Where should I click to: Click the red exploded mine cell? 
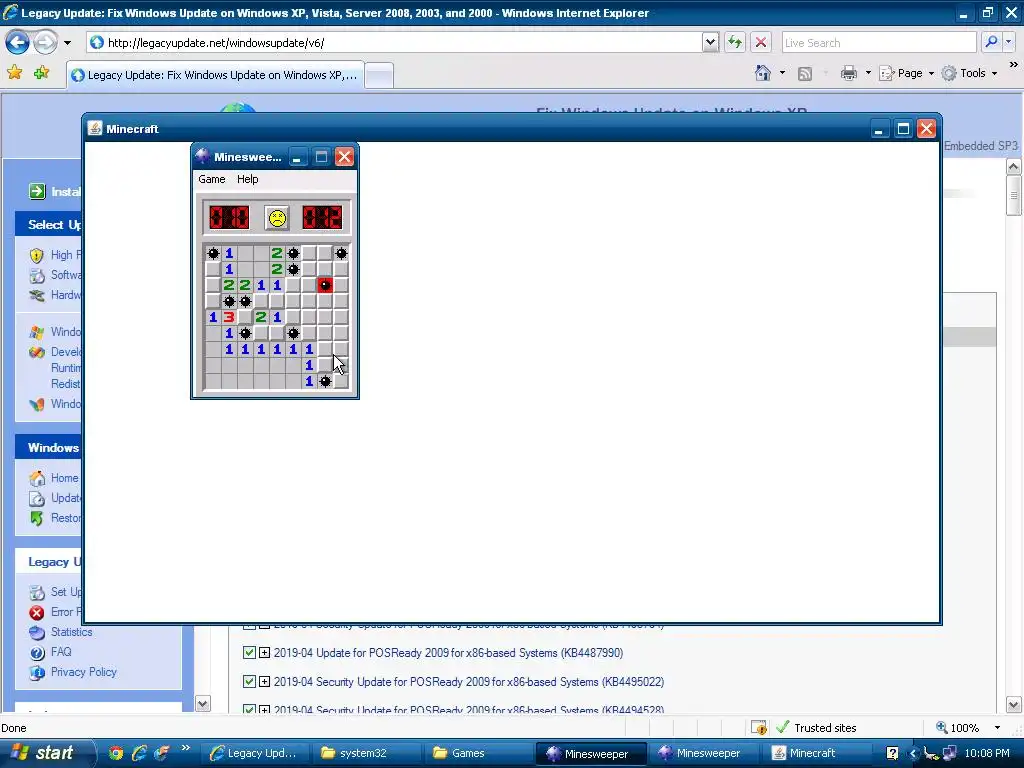pos(325,285)
